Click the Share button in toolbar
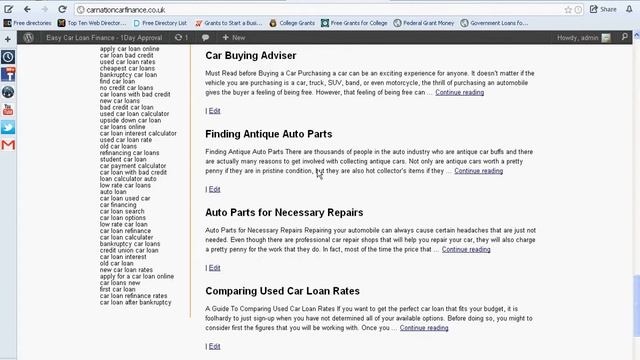 (x=603, y=9)
